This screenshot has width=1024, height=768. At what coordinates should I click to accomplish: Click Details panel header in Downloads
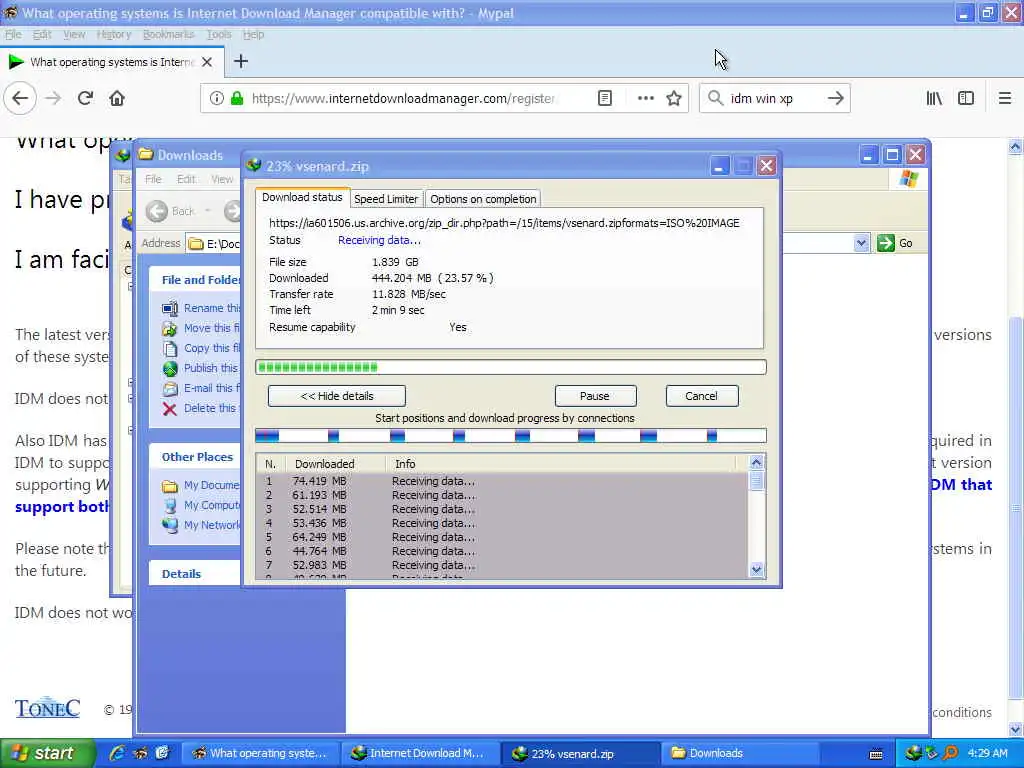[195, 574]
